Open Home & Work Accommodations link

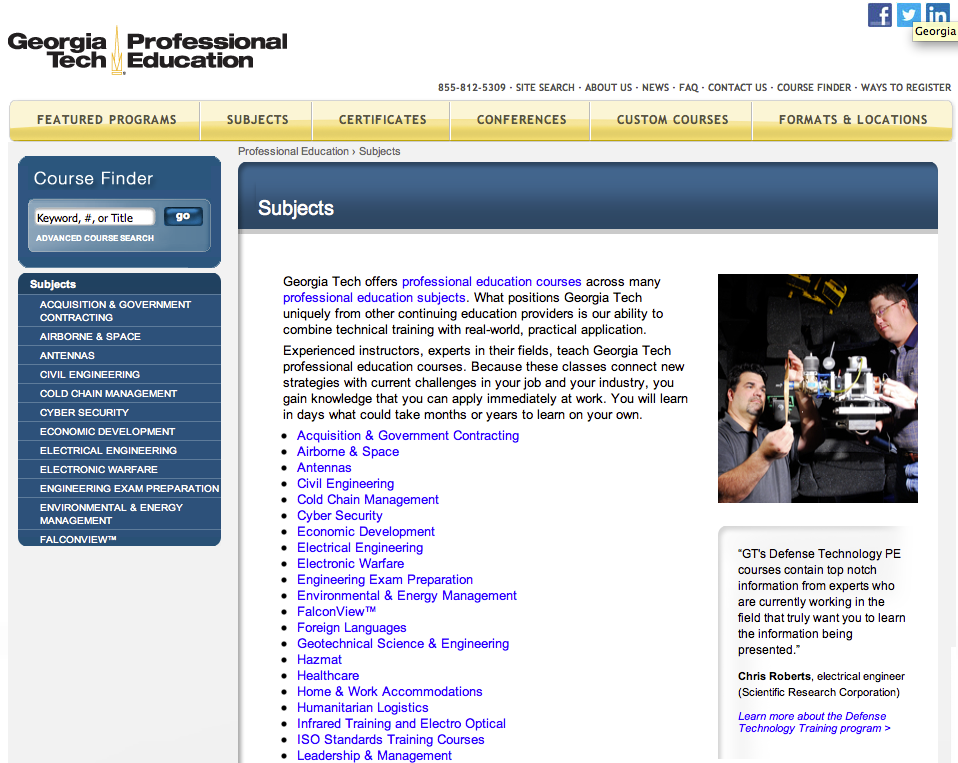389,691
